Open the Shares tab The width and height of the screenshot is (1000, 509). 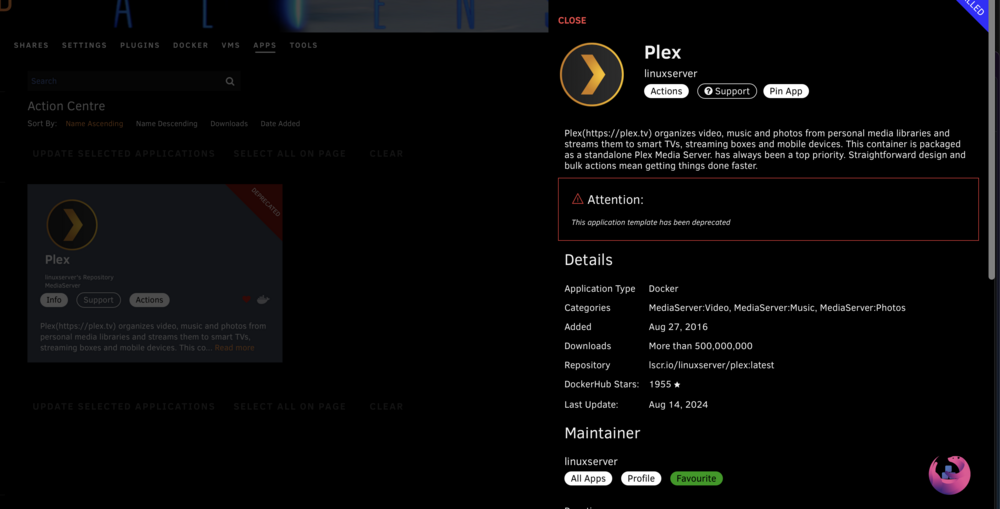(31, 45)
